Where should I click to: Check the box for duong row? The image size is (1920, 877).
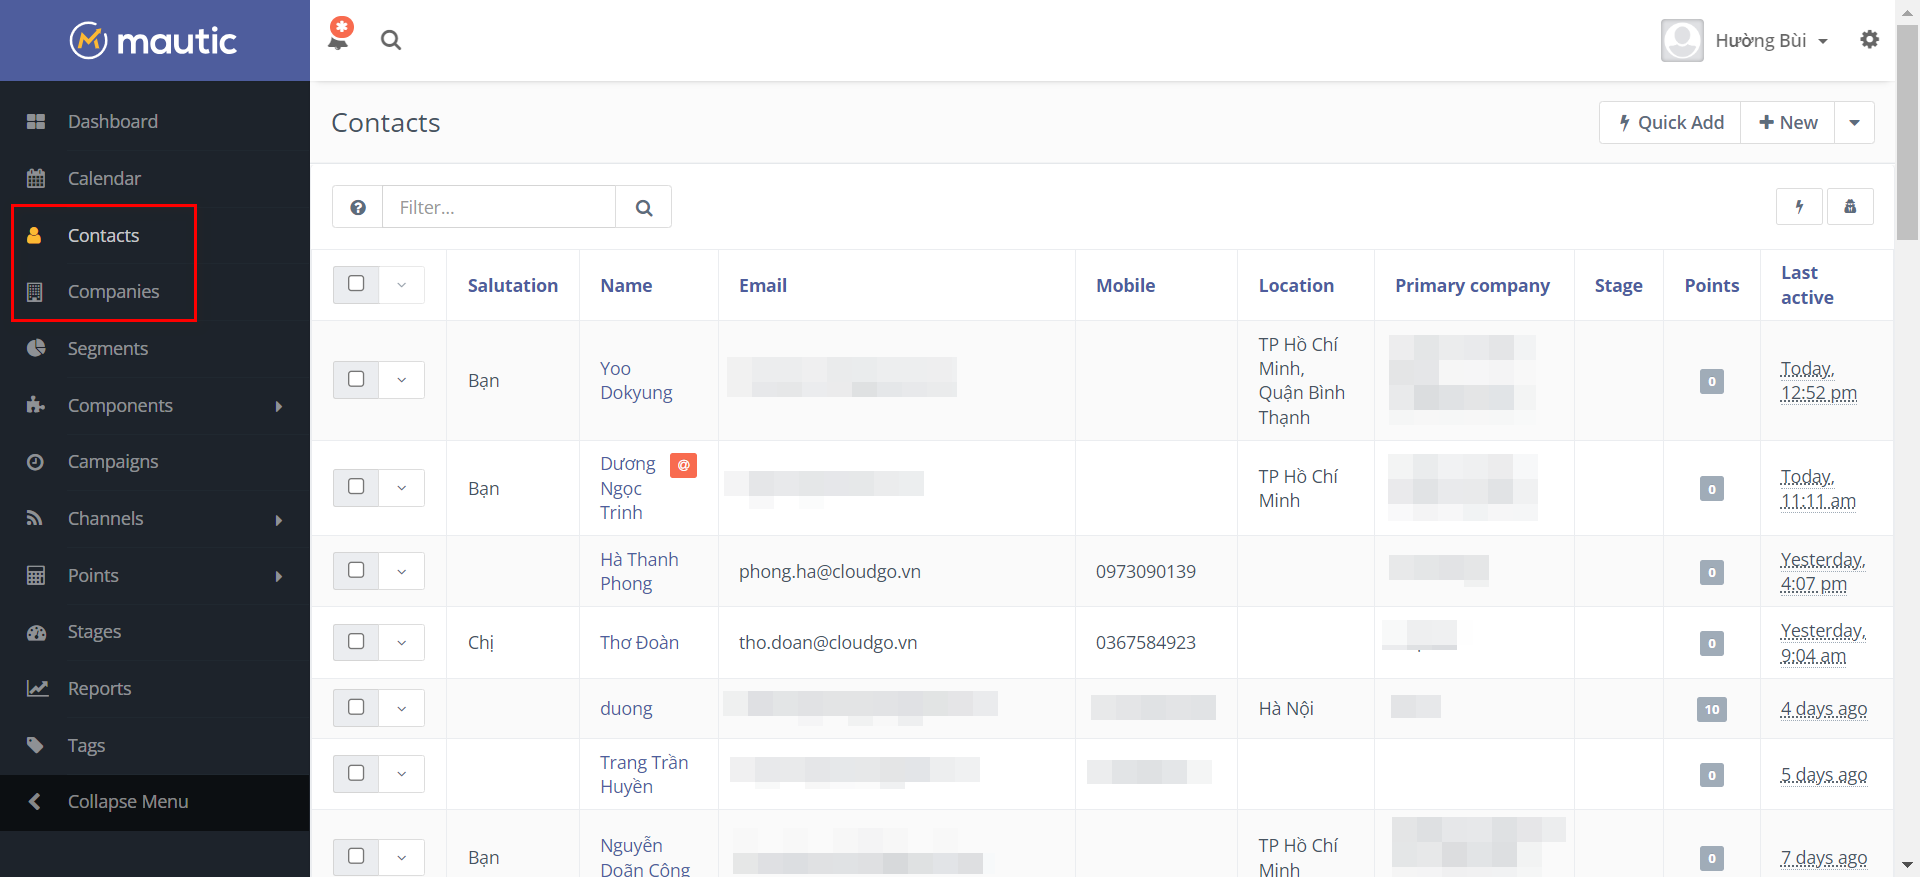(x=356, y=707)
